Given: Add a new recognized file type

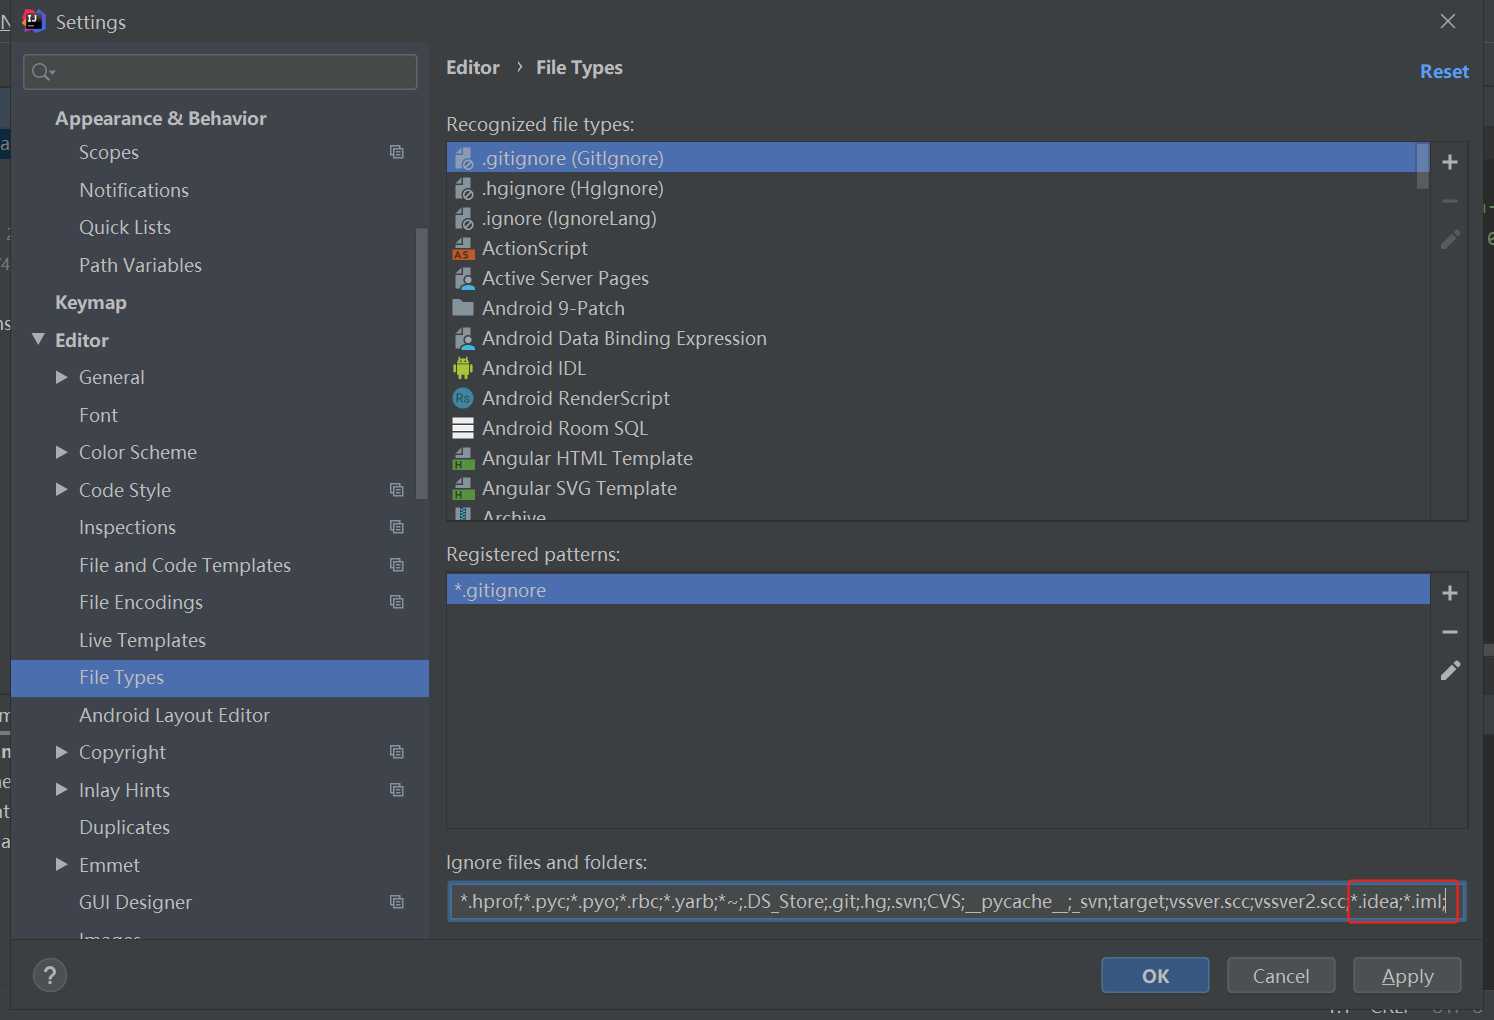Looking at the screenshot, I should click(1449, 162).
